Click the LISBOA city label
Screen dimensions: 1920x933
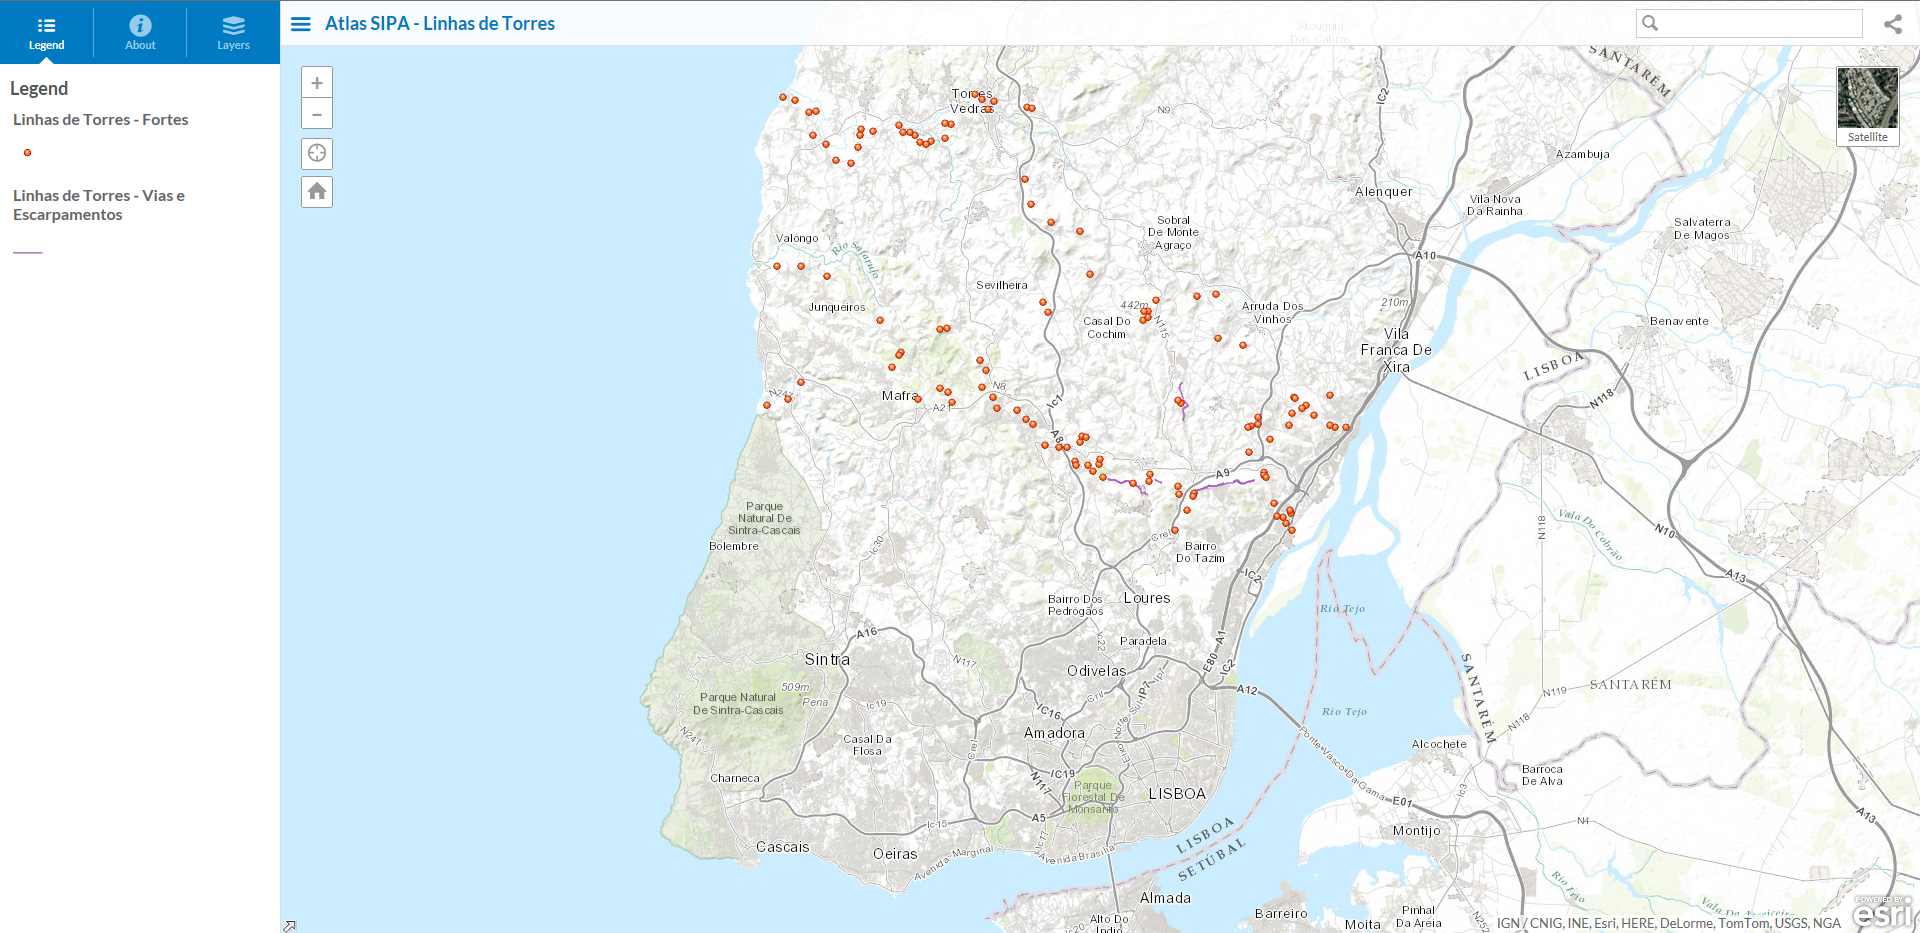pyautogui.click(x=1177, y=793)
